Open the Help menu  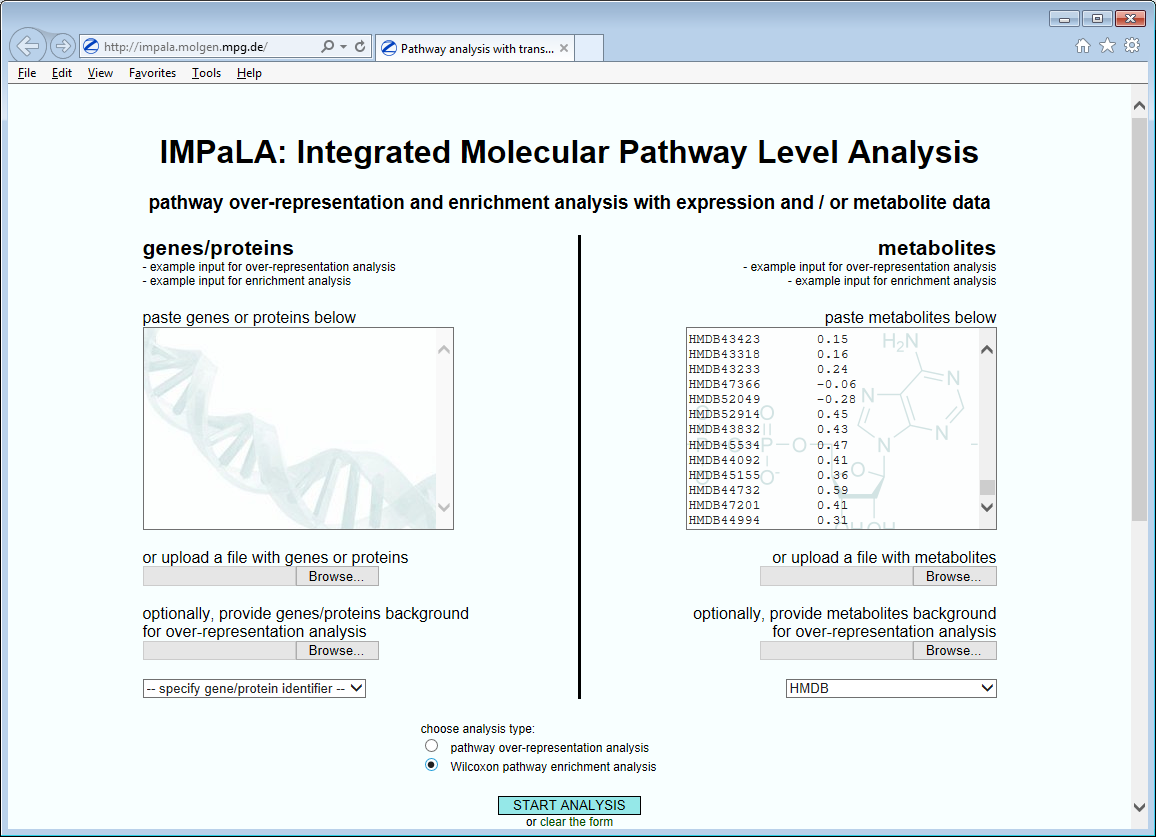(x=249, y=73)
